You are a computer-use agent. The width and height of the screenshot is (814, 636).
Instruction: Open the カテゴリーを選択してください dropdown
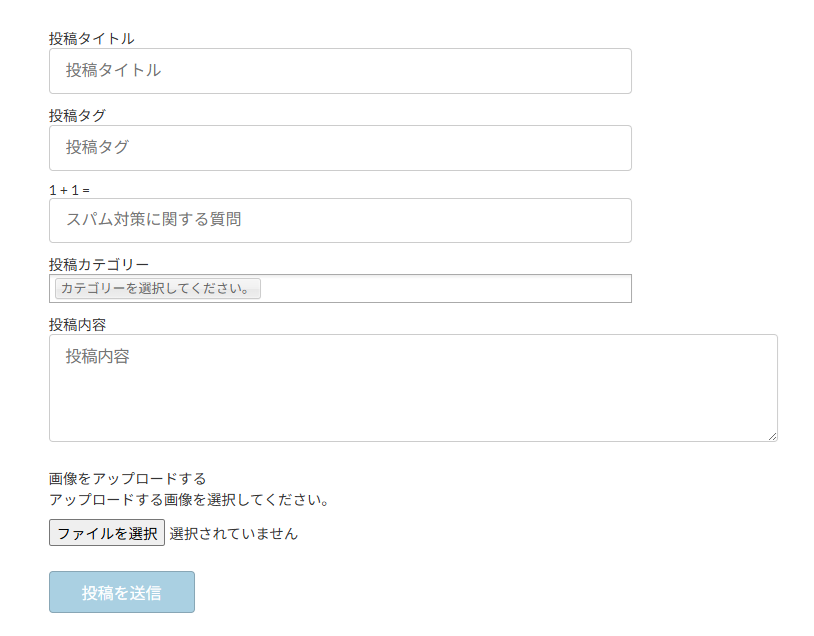pyautogui.click(x=157, y=289)
